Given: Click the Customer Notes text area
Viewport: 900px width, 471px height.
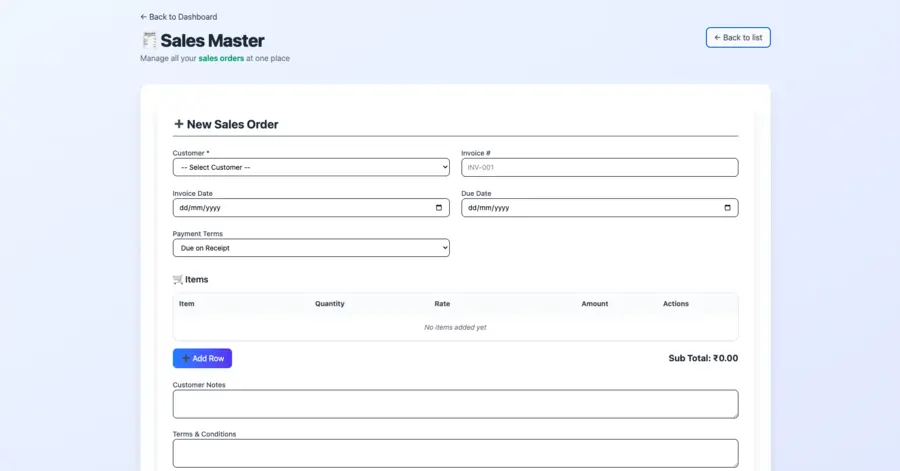Looking at the screenshot, I should pos(455,404).
